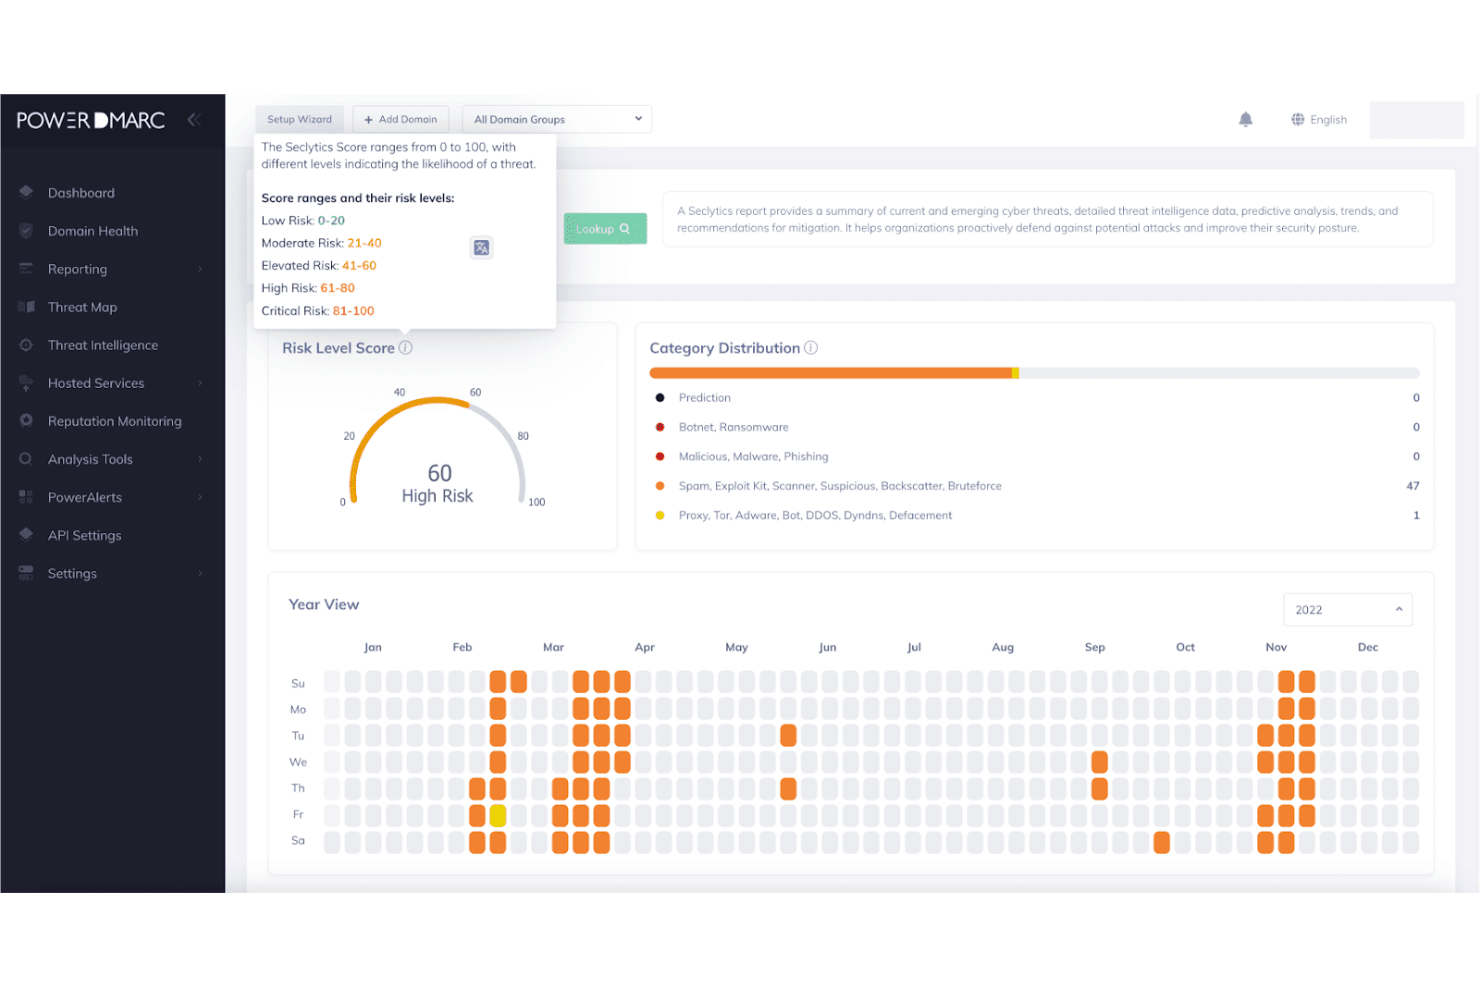Click the Hosted Services icon
The image size is (1480, 987).
click(26, 382)
